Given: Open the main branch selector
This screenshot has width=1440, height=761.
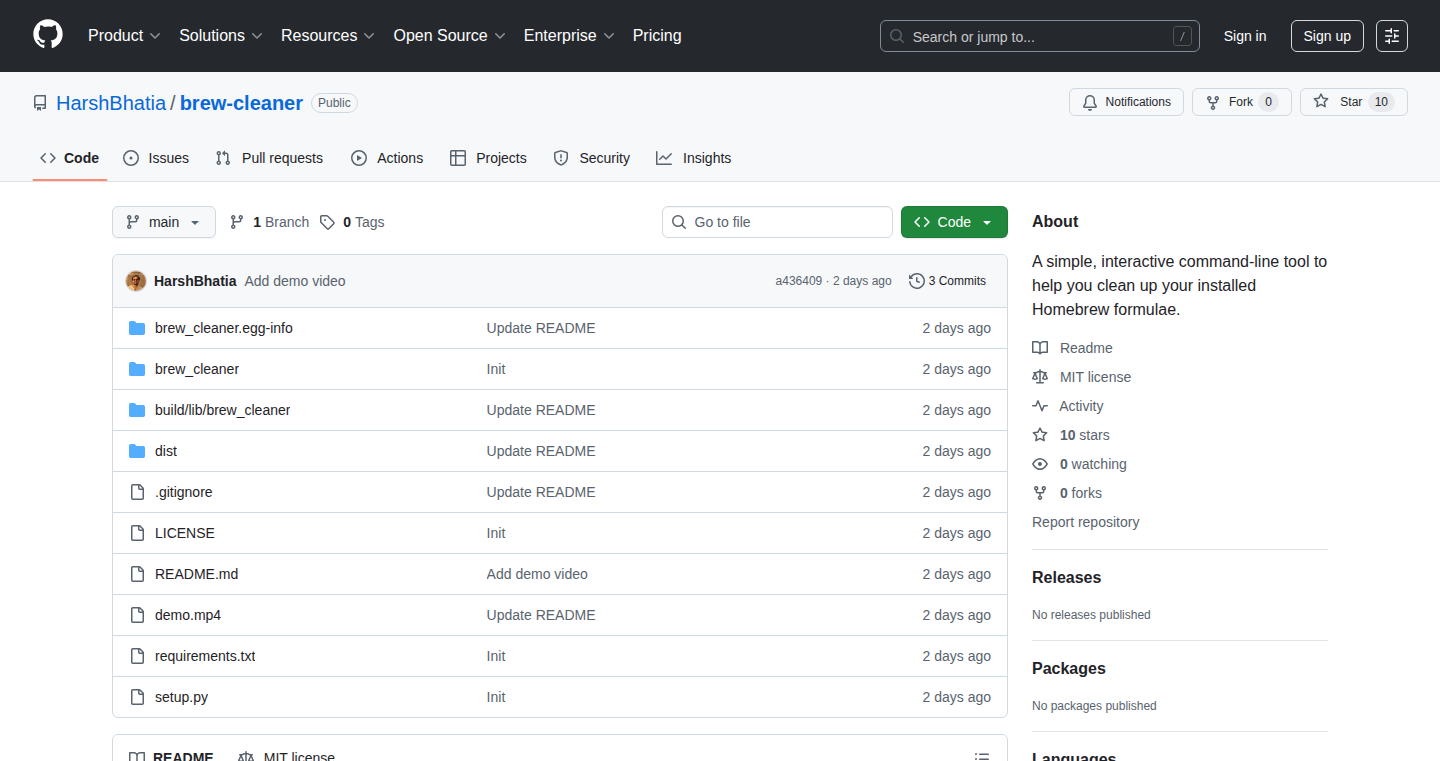Looking at the screenshot, I should point(164,222).
